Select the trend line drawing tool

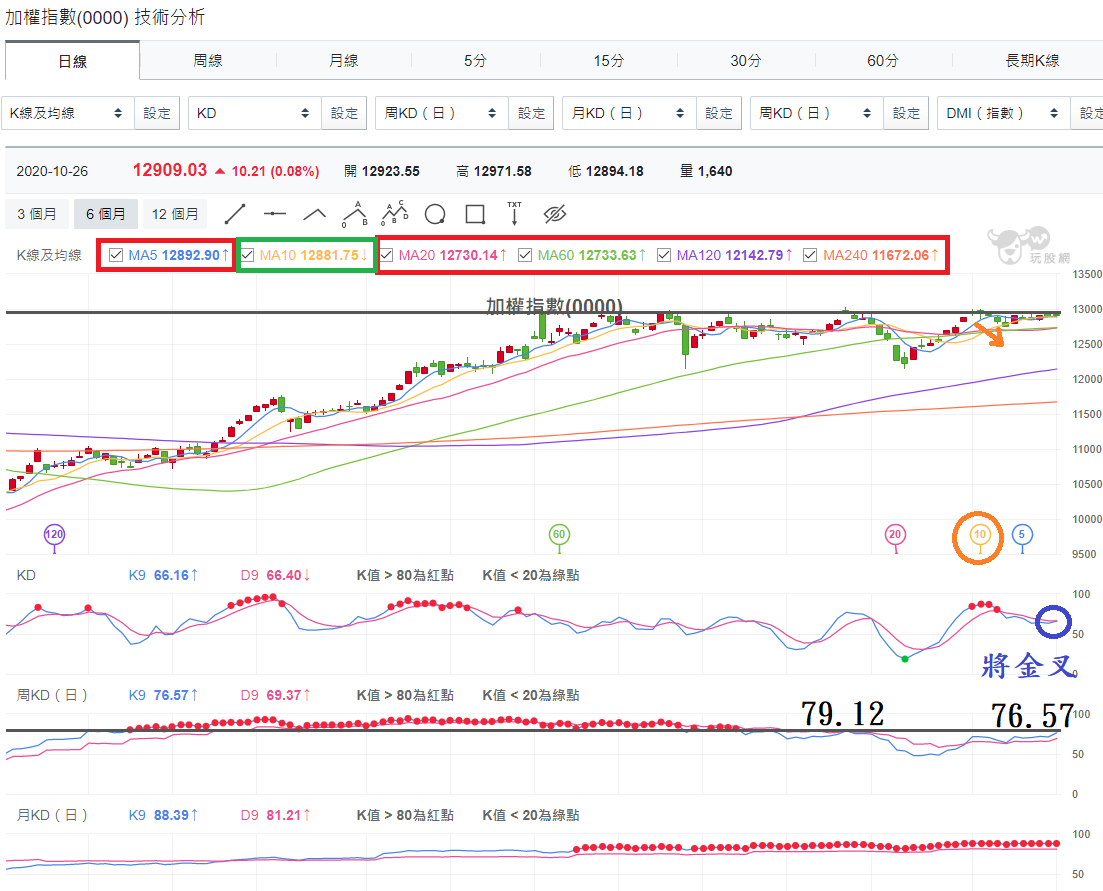pyautogui.click(x=234, y=214)
